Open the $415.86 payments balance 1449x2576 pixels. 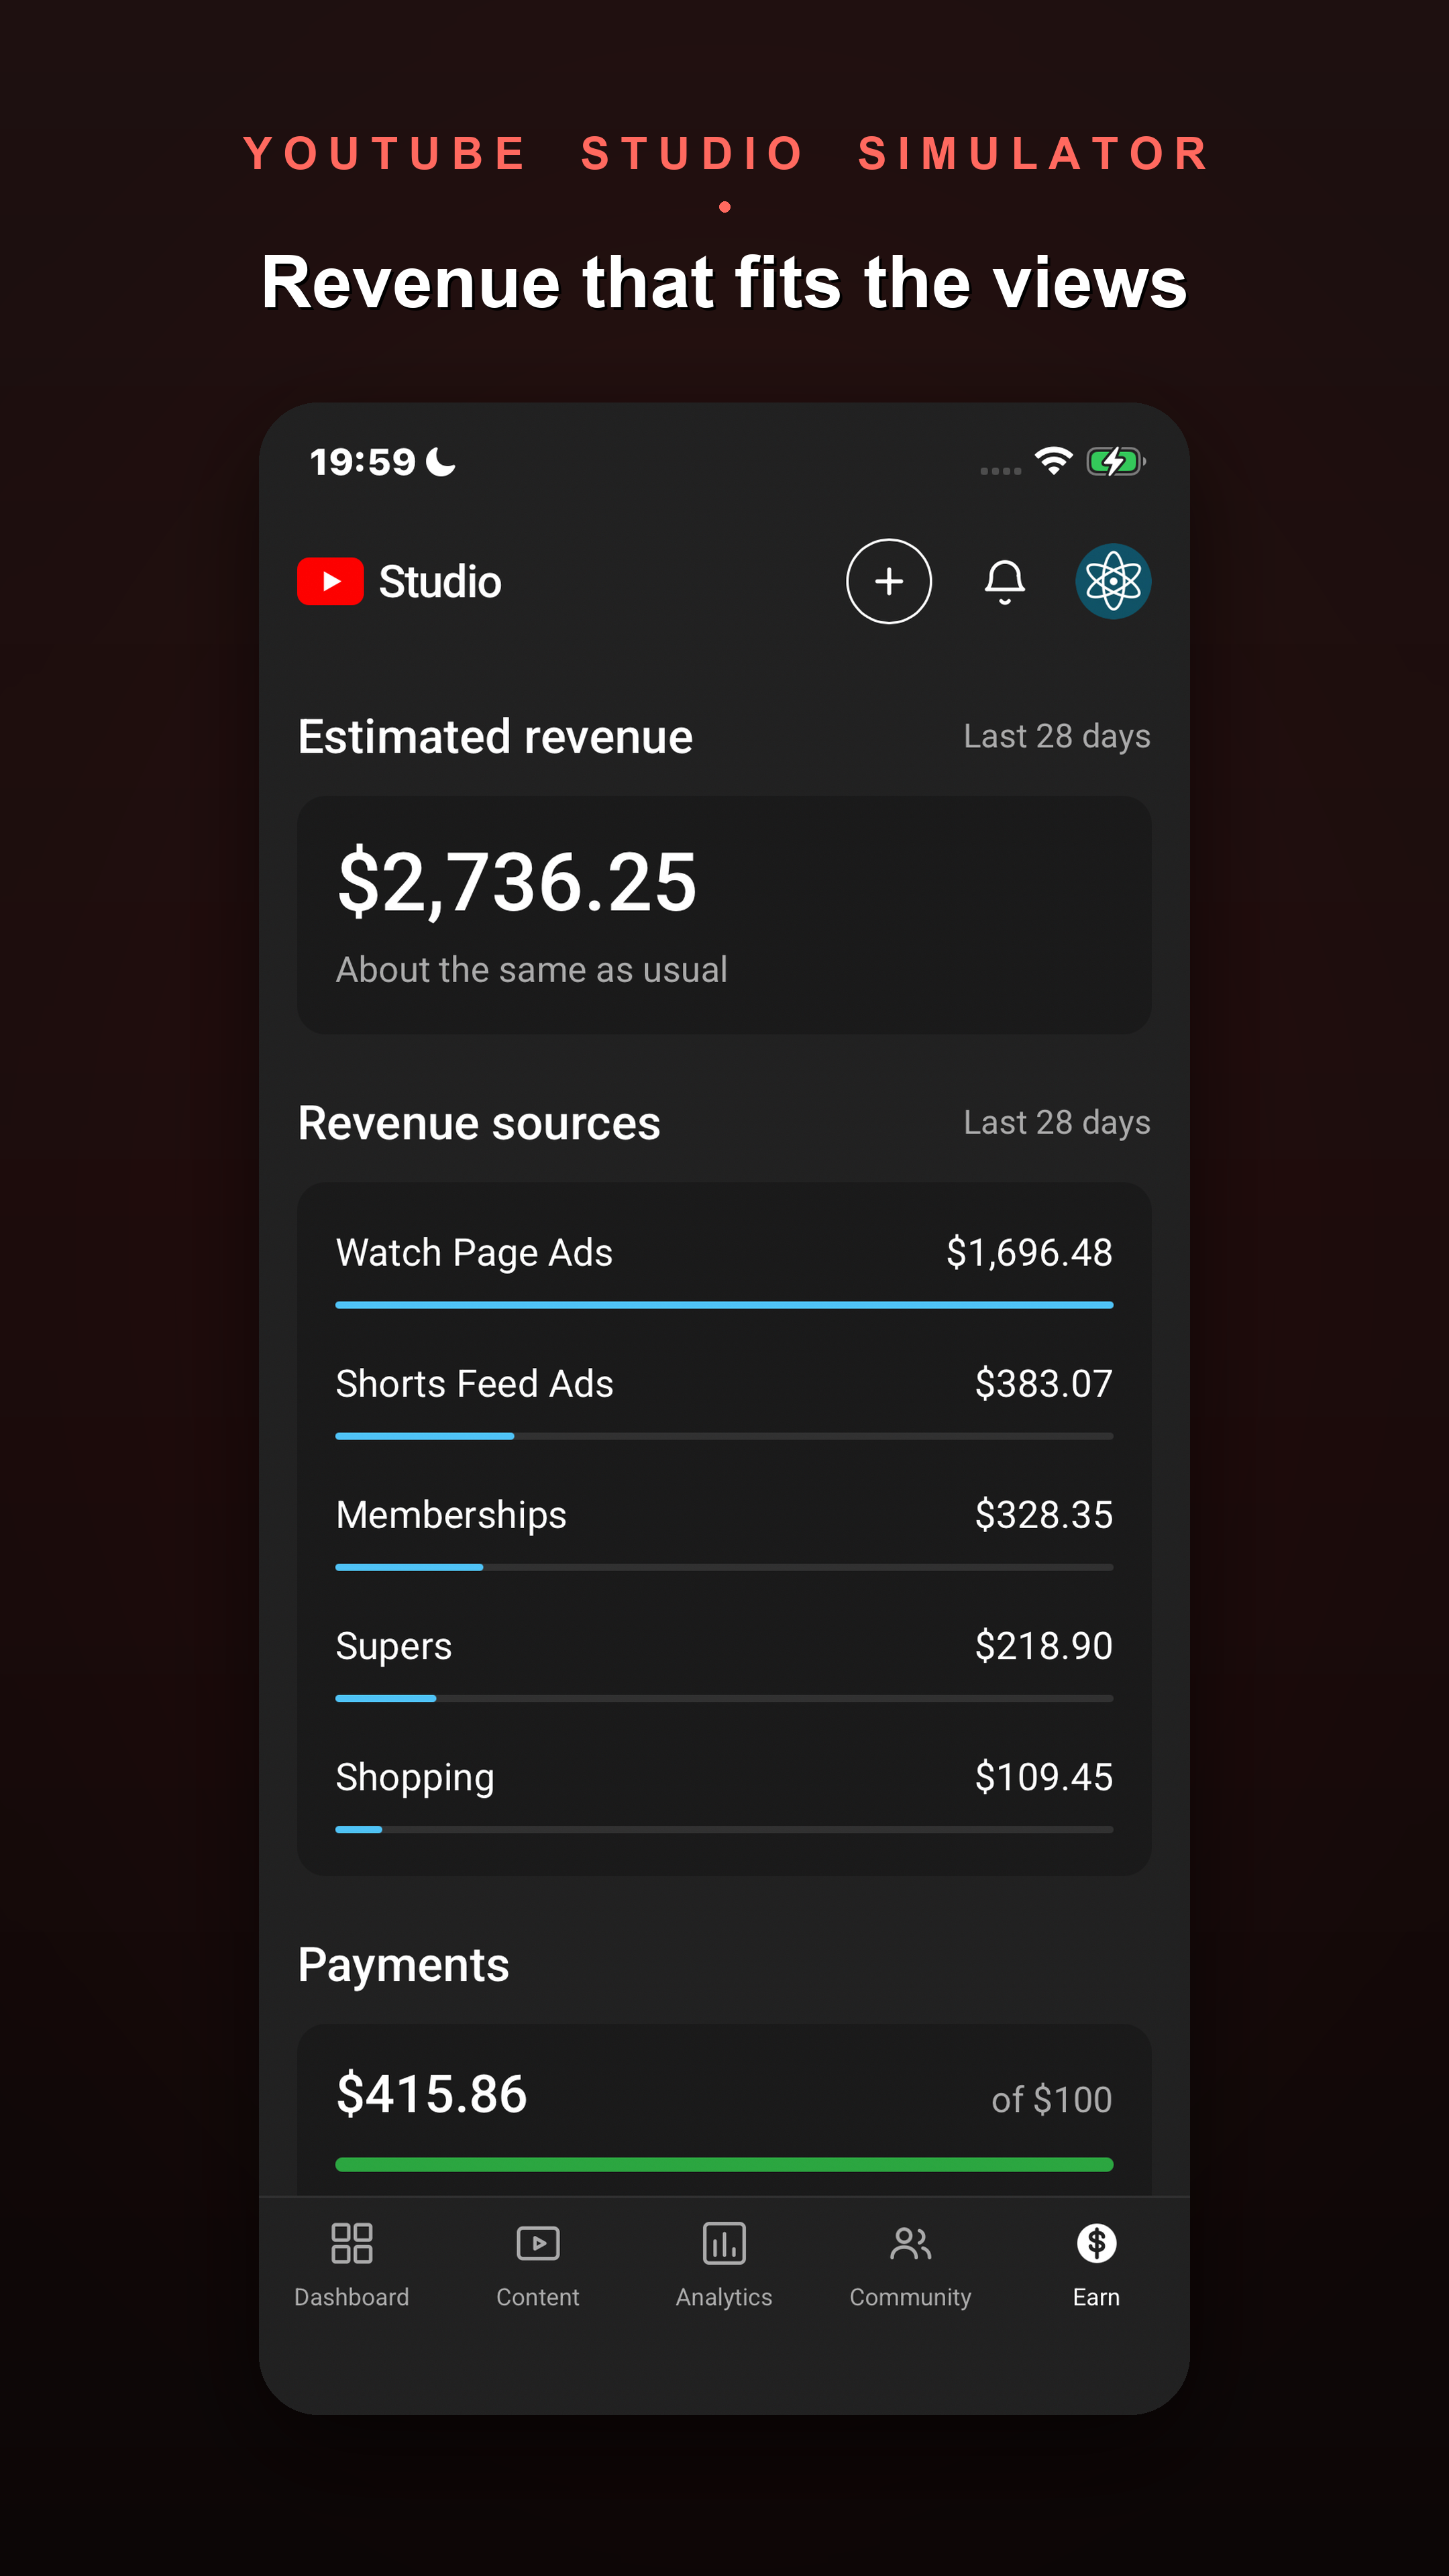coord(431,2093)
